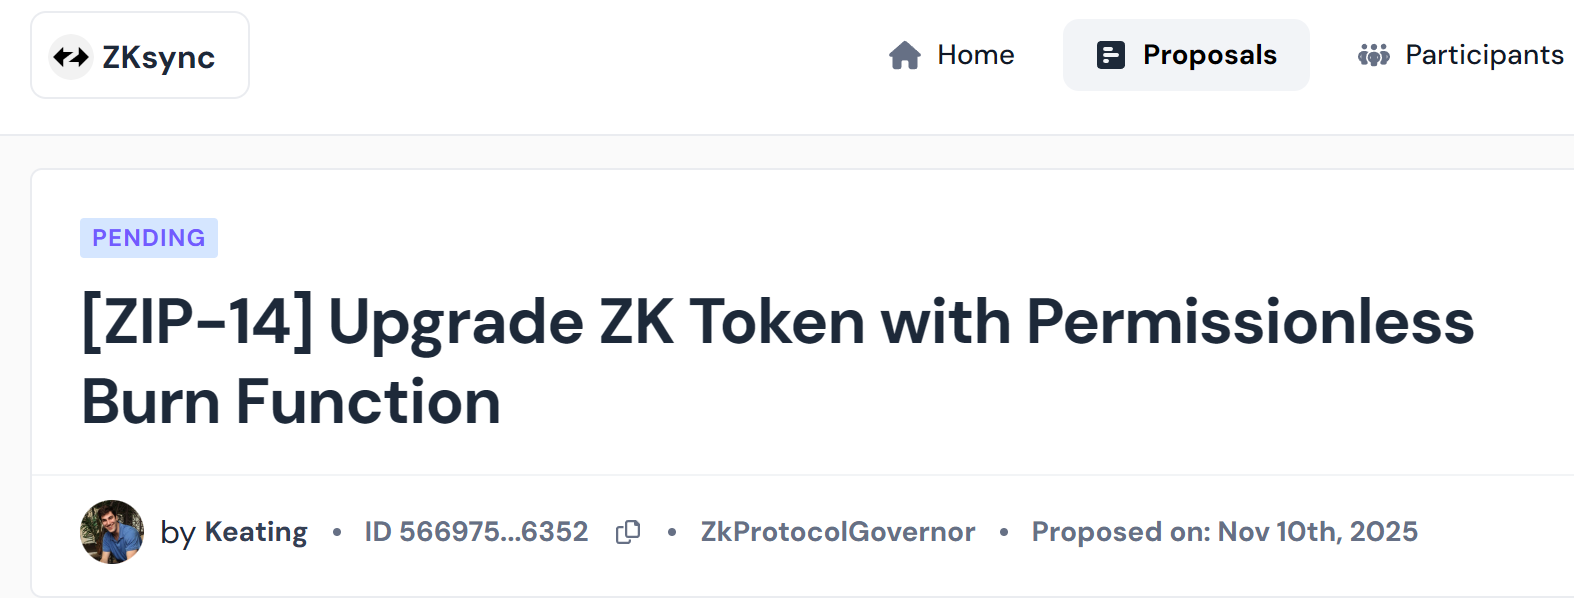The image size is (1574, 598).
Task: Open Keating's profile picture avatar
Action: (x=112, y=532)
